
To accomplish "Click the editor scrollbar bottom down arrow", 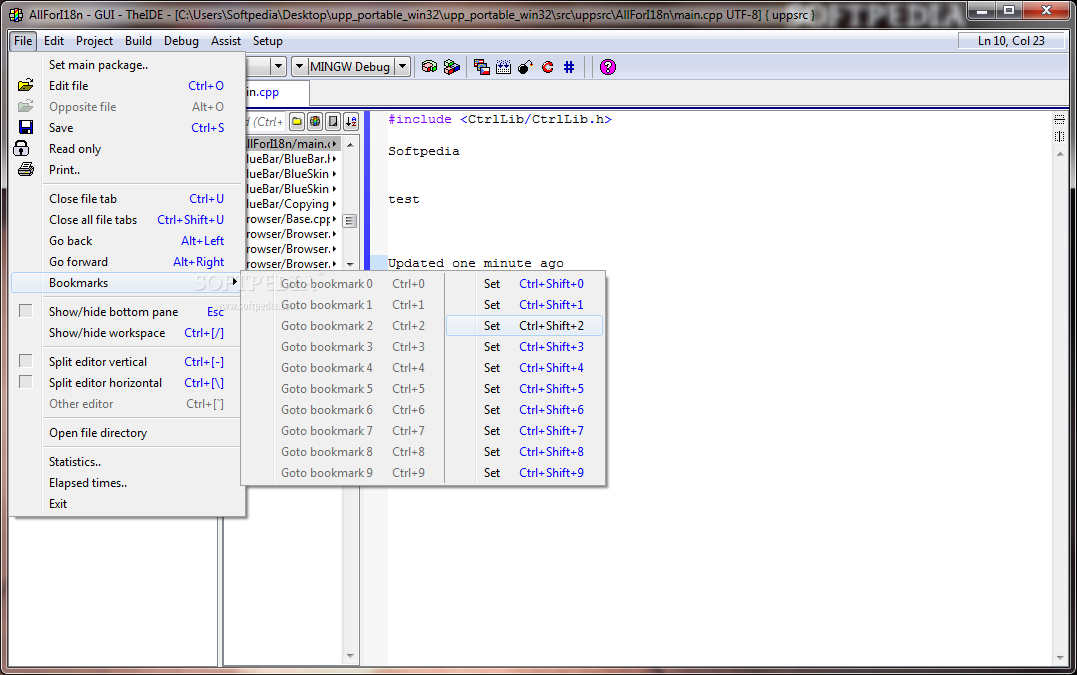I will (x=1060, y=658).
